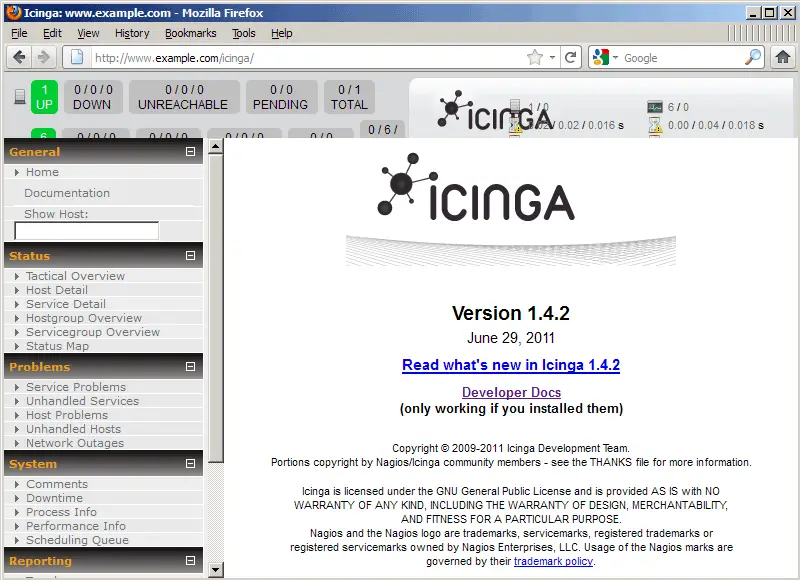
Task: Click the sidebar vertical scrollbar thumb
Action: [x=216, y=308]
